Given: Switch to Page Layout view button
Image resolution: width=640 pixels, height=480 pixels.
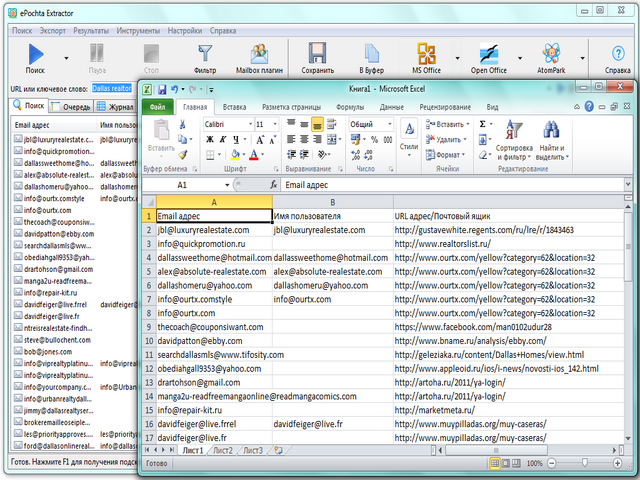Looking at the screenshot, I should pyautogui.click(x=506, y=463).
